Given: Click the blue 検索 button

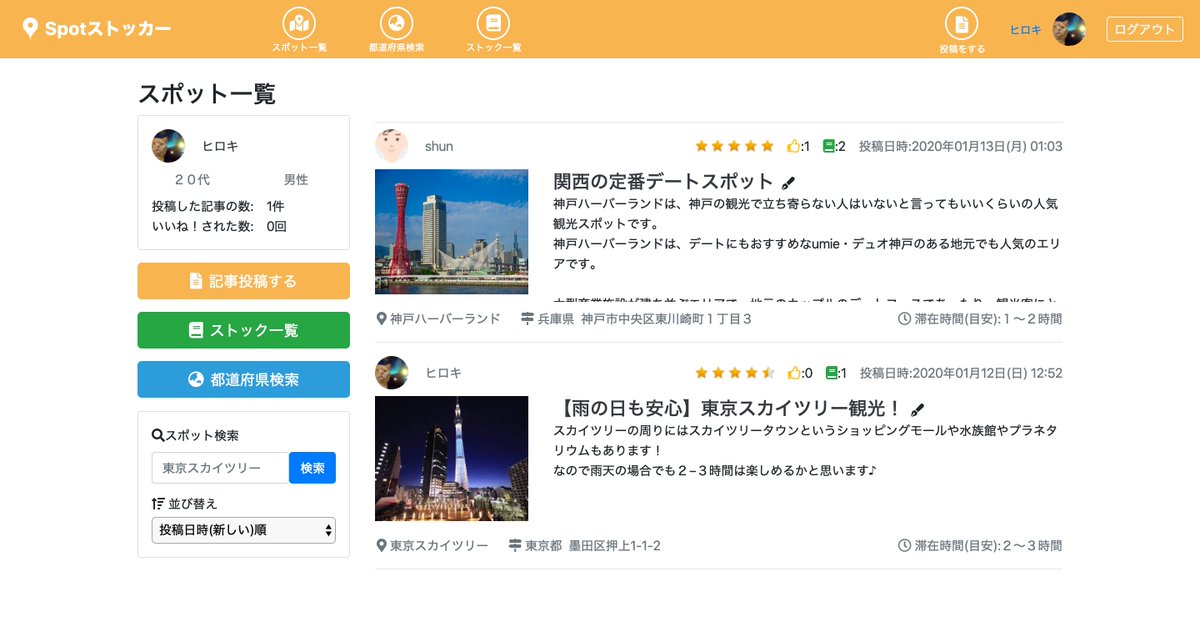Looking at the screenshot, I should 312,468.
